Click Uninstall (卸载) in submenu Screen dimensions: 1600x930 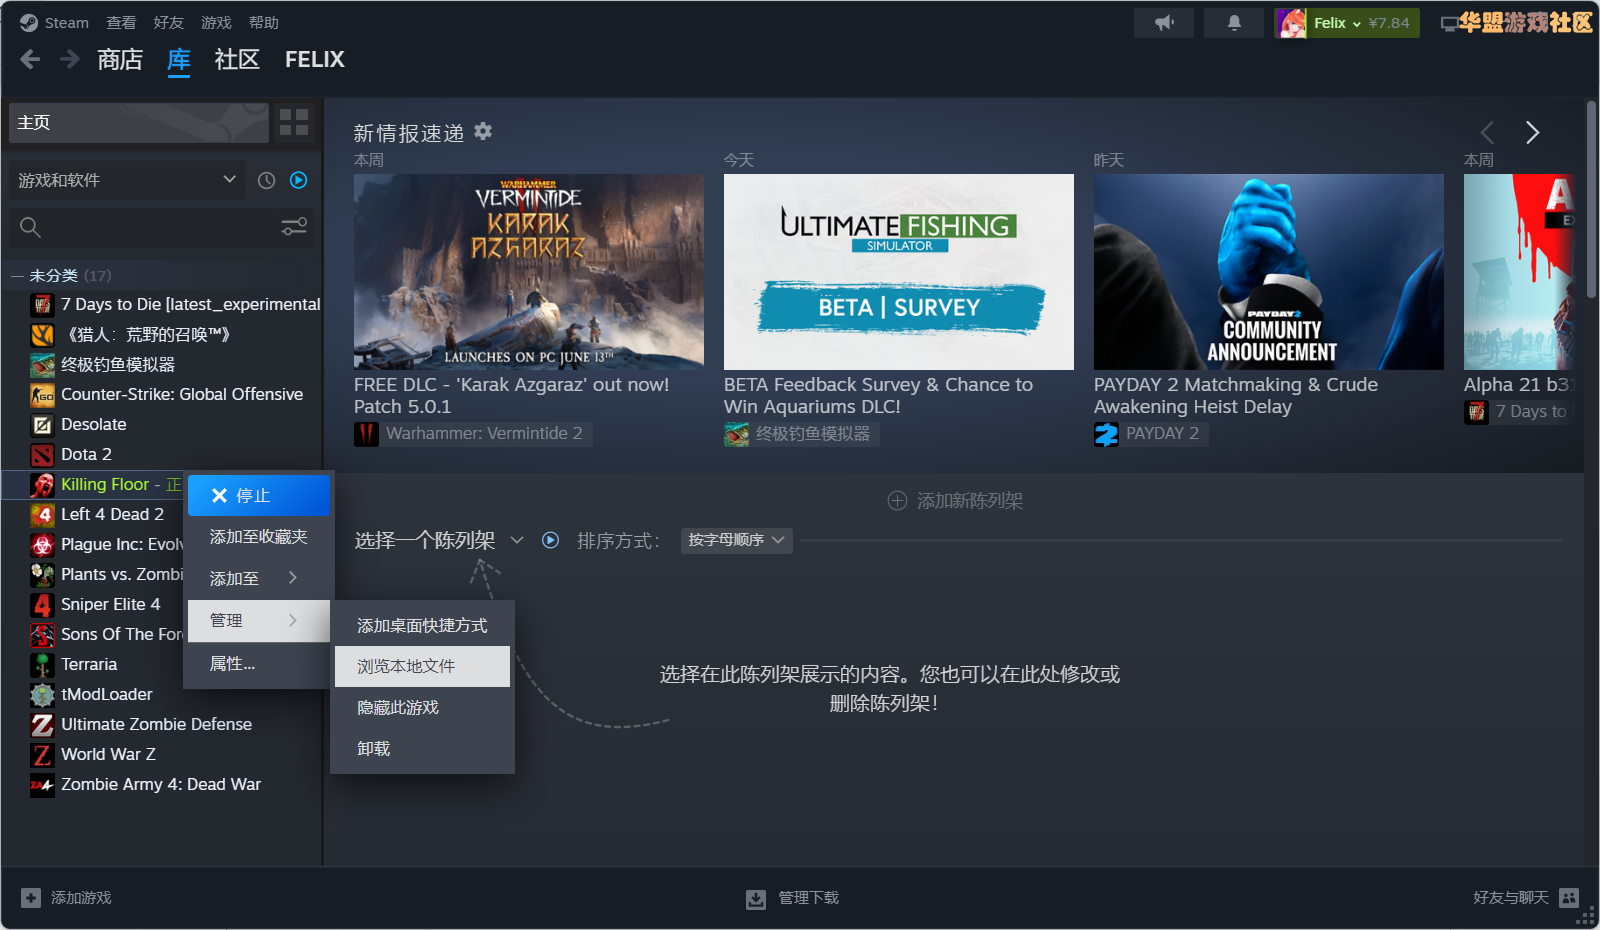[422, 748]
